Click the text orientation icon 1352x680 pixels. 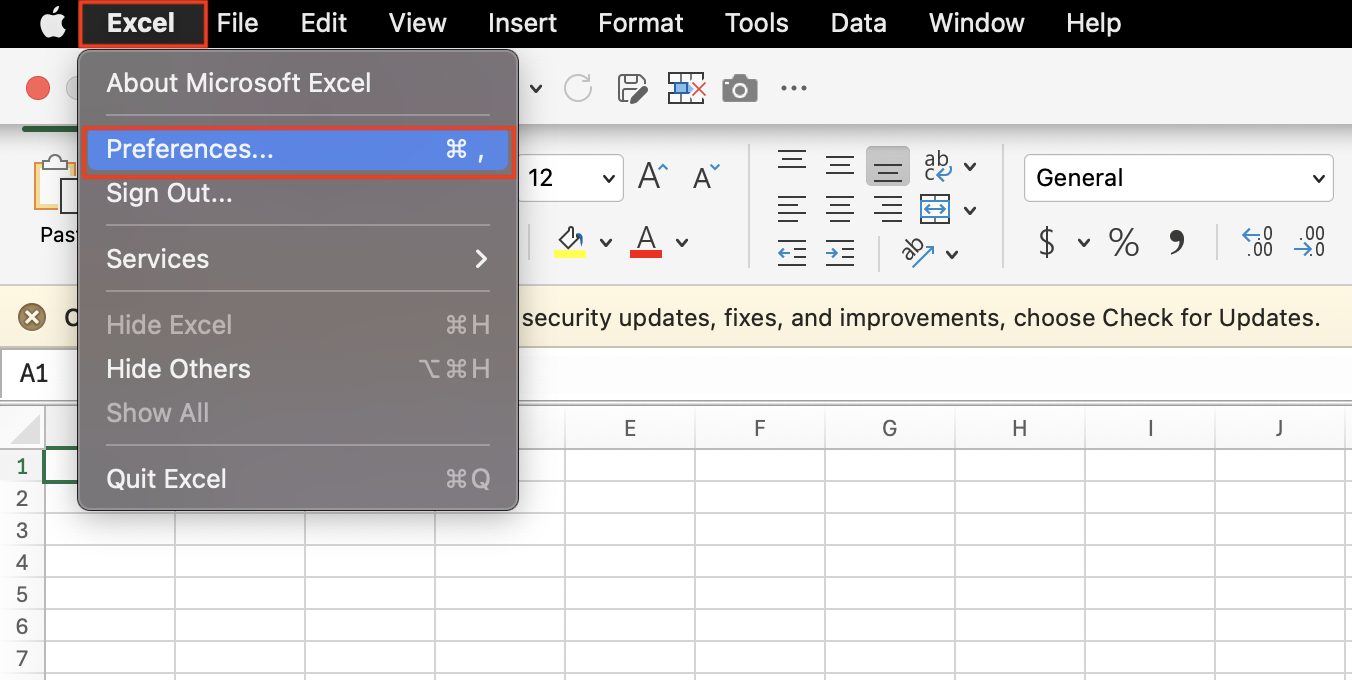[x=918, y=252]
